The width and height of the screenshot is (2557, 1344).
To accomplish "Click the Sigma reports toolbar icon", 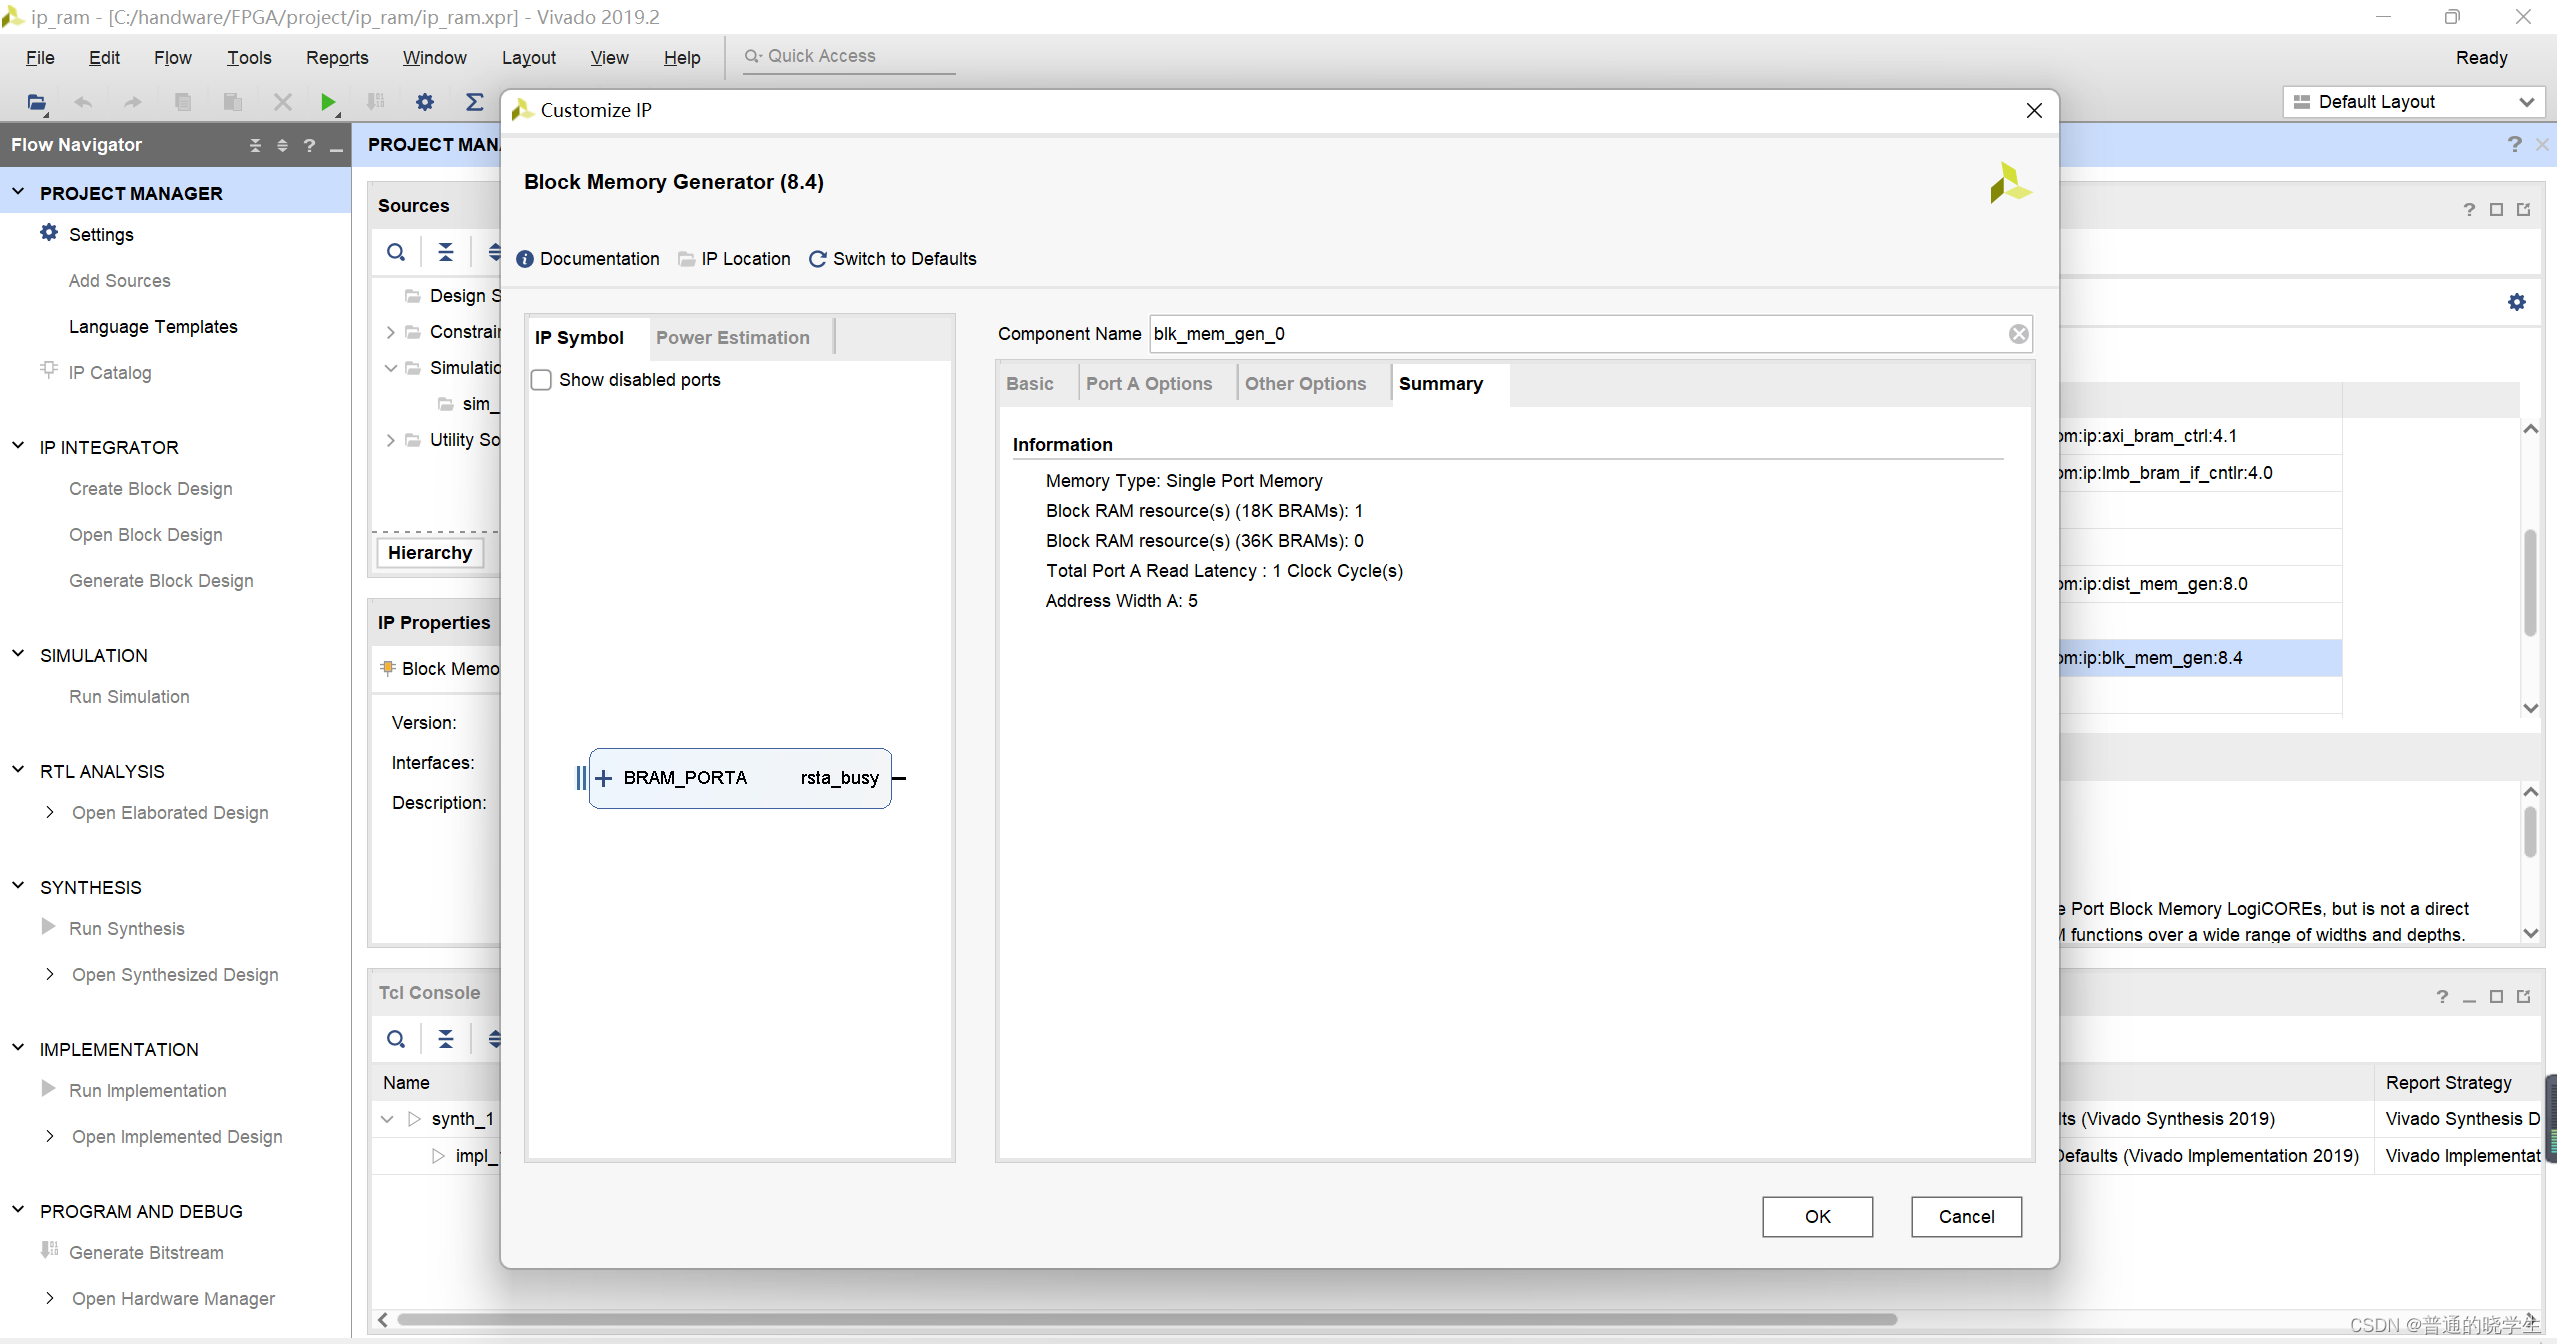I will point(475,102).
